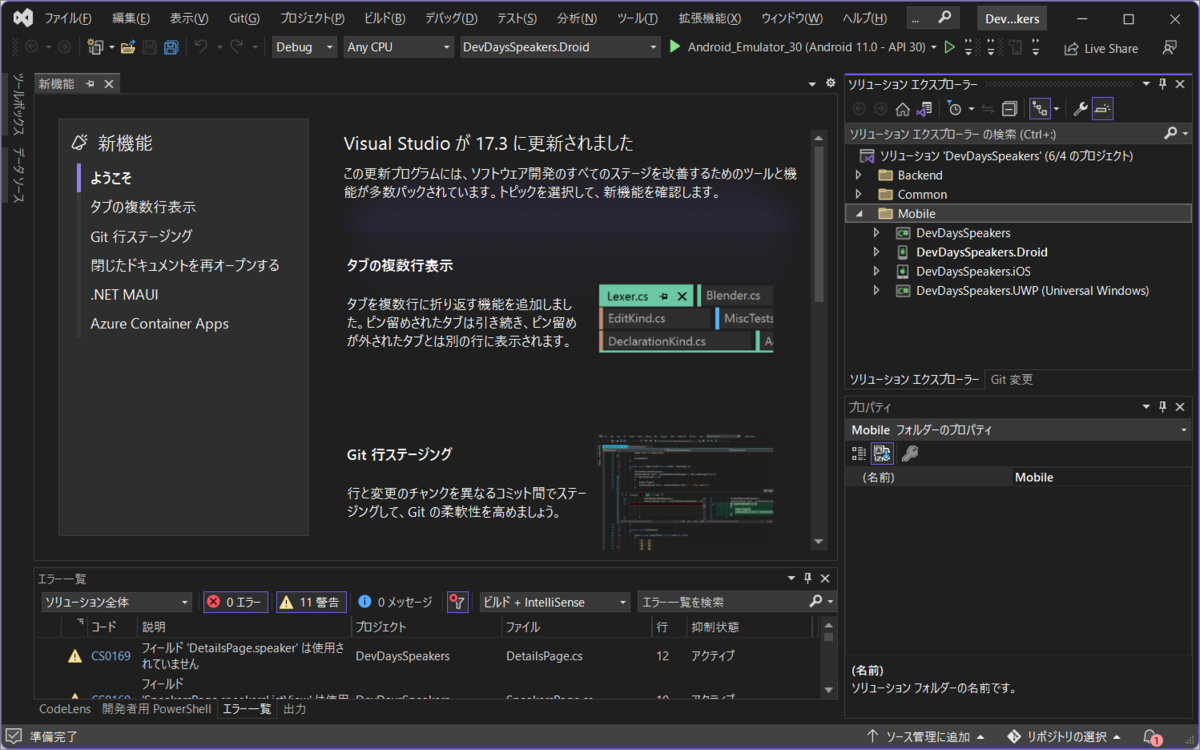Toggle Show All Files in Solution Explorer
The width and height of the screenshot is (1200, 750).
1040,108
